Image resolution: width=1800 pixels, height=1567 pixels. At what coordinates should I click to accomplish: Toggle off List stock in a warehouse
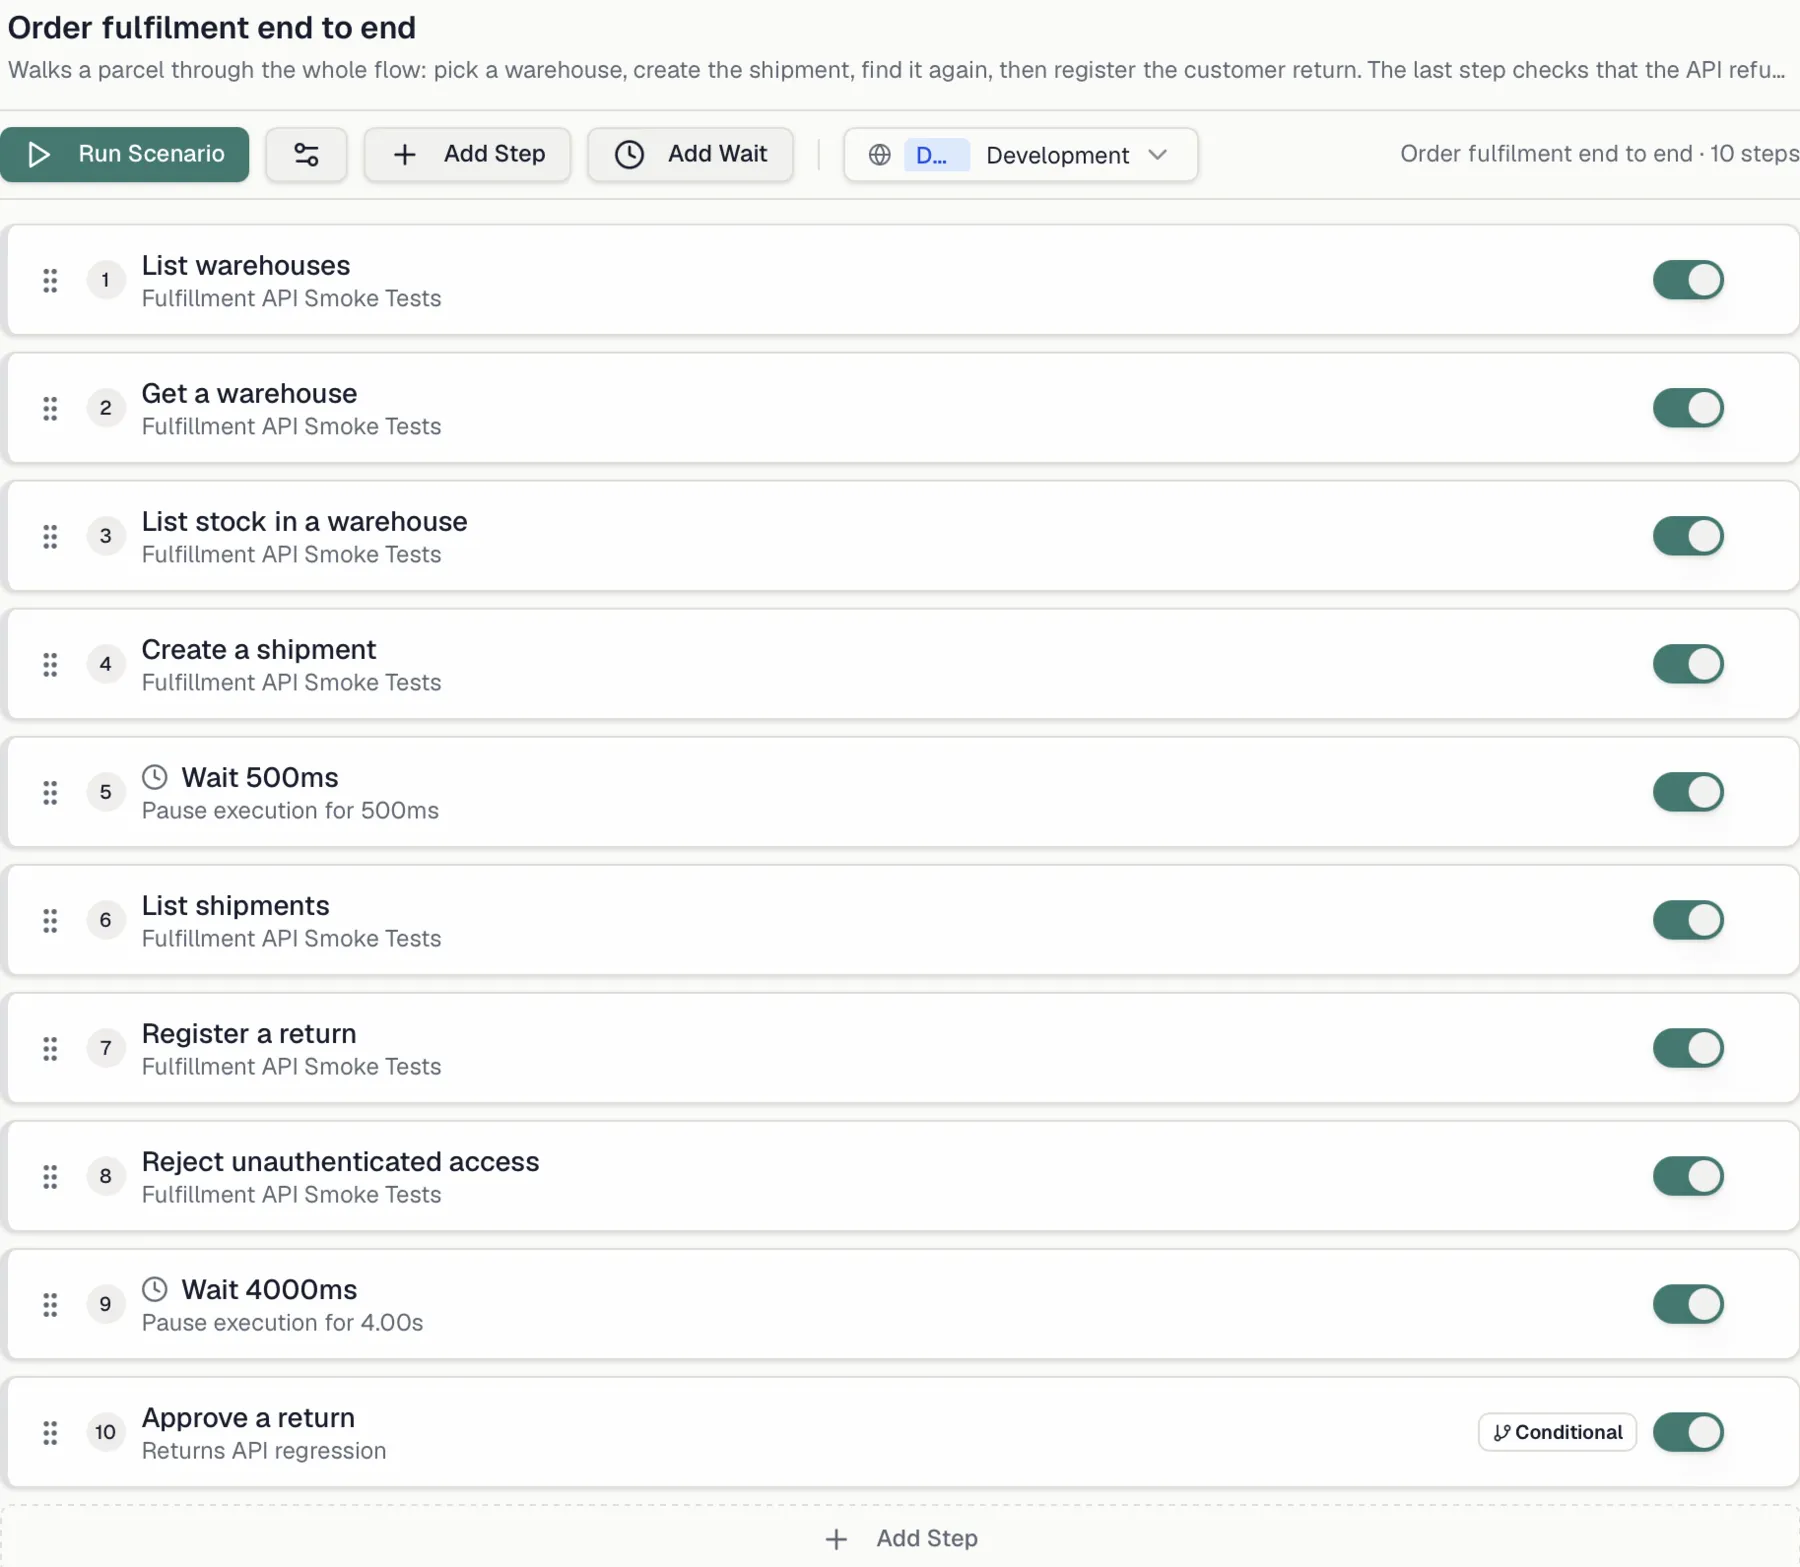coord(1688,536)
